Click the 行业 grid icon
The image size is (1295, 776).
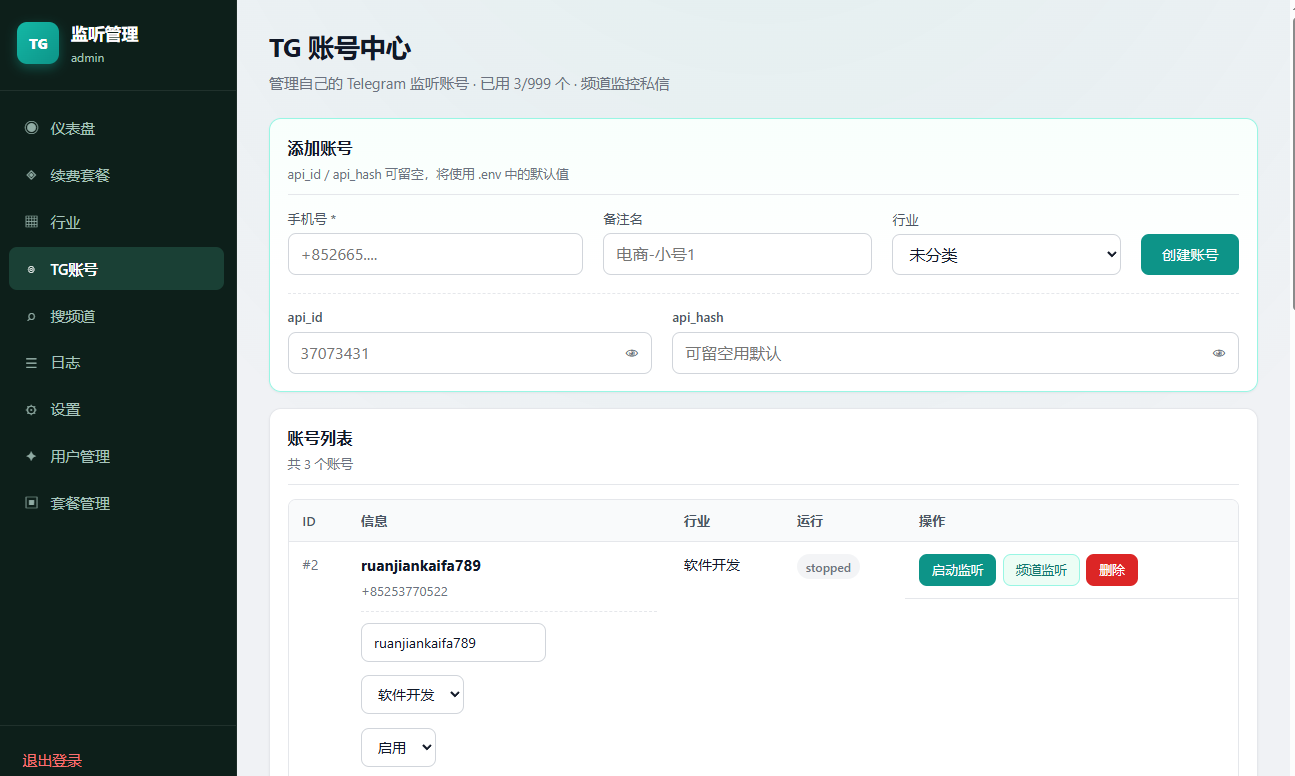(31, 222)
